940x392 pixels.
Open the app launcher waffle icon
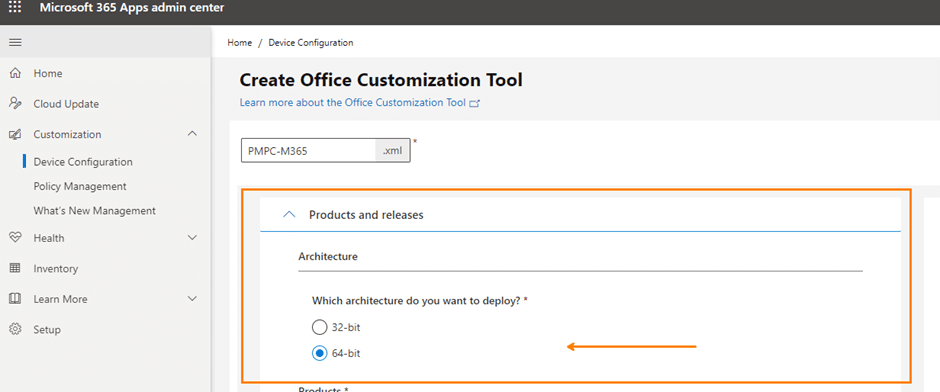tap(15, 8)
